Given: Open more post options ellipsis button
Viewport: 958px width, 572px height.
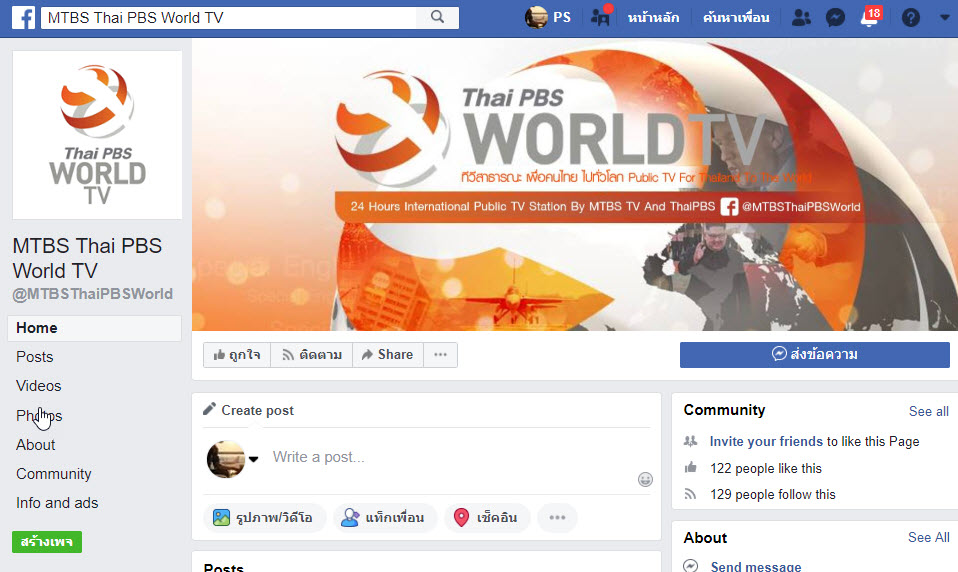Looking at the screenshot, I should pyautogui.click(x=557, y=518).
